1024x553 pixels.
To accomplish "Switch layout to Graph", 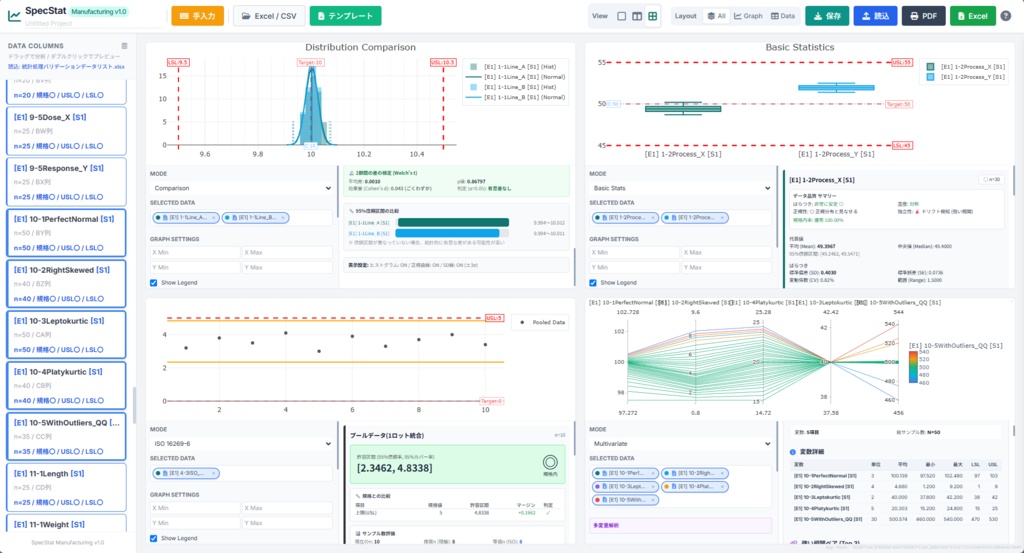I will [x=748, y=16].
